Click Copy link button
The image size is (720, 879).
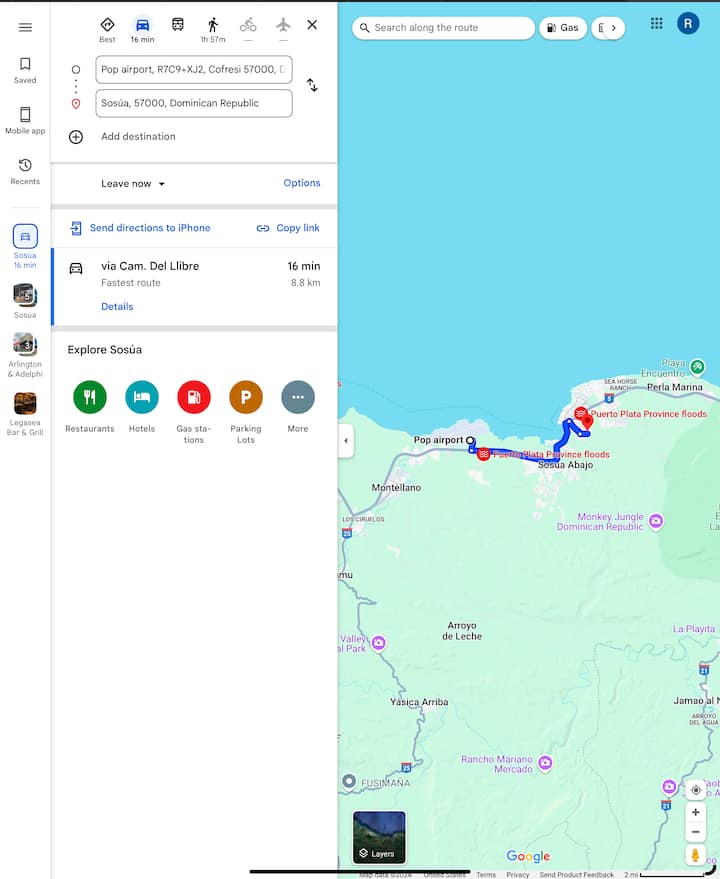click(x=288, y=228)
